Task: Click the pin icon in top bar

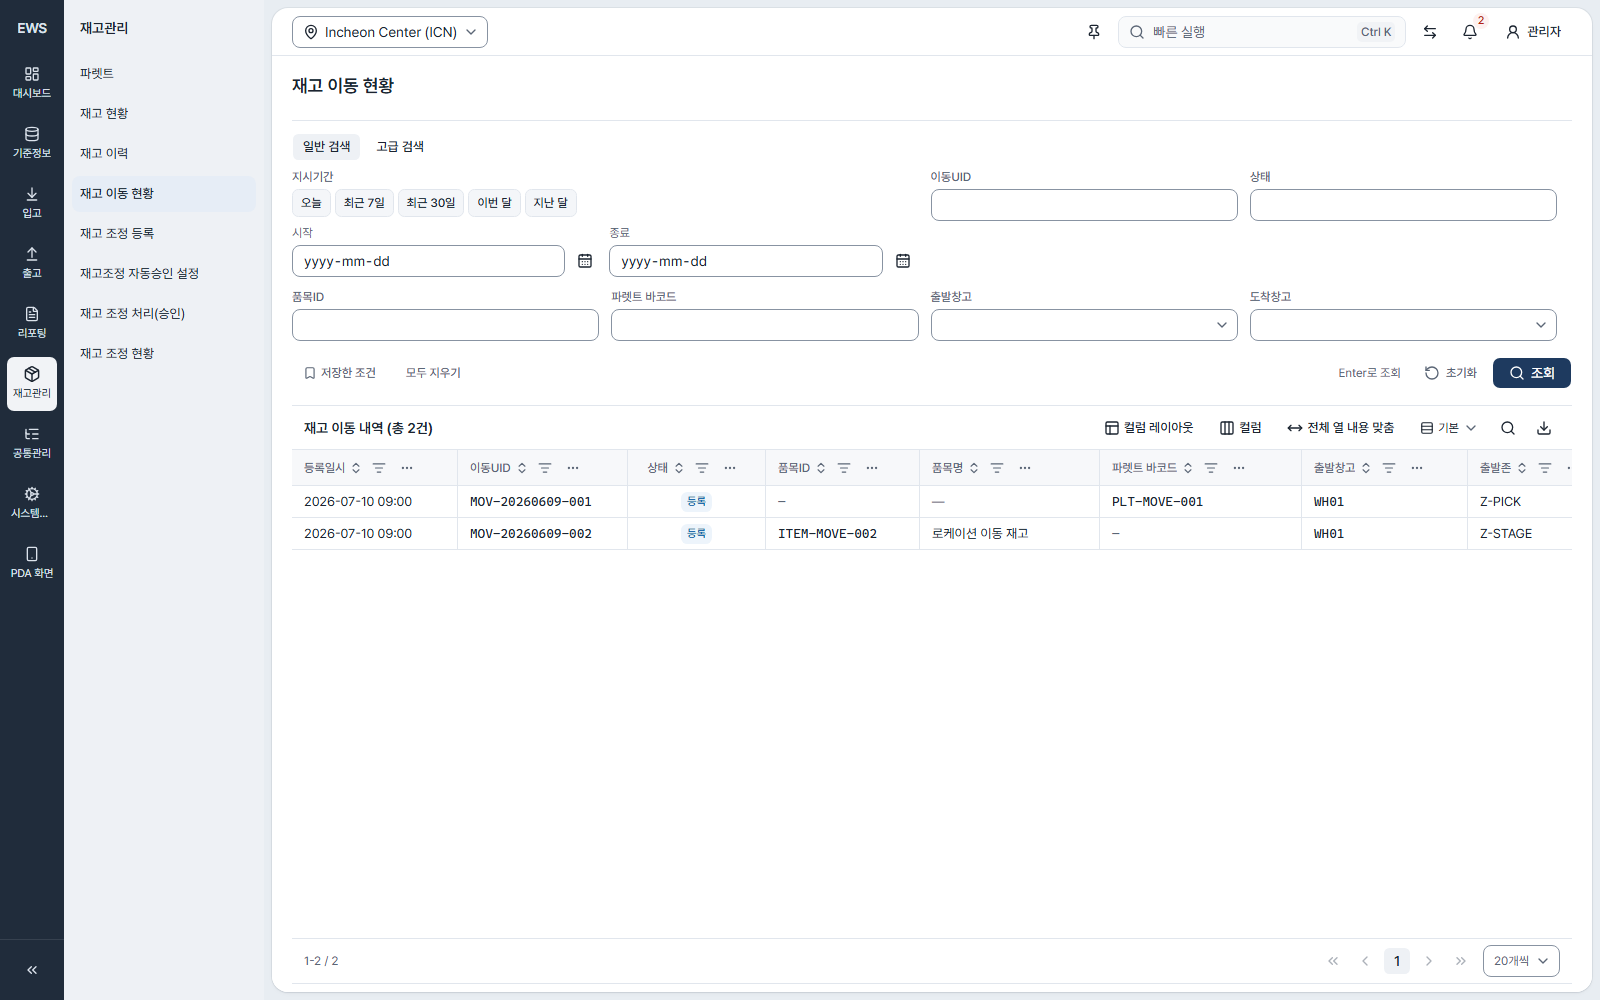Action: click(x=1094, y=32)
